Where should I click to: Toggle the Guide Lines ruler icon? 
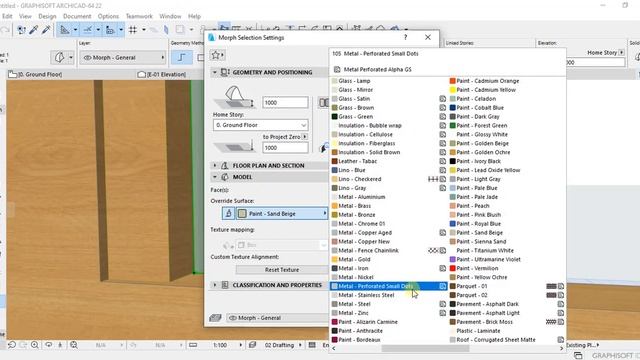tap(65, 30)
